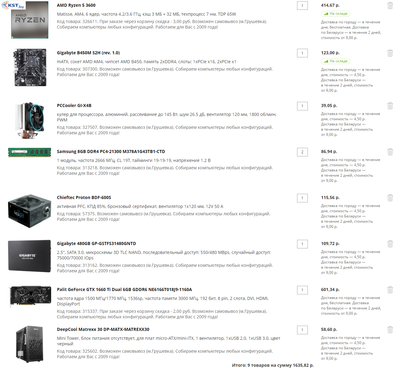
Task: Delete Chieftec Proton BDF-600S with trash icon
Action: (390, 198)
